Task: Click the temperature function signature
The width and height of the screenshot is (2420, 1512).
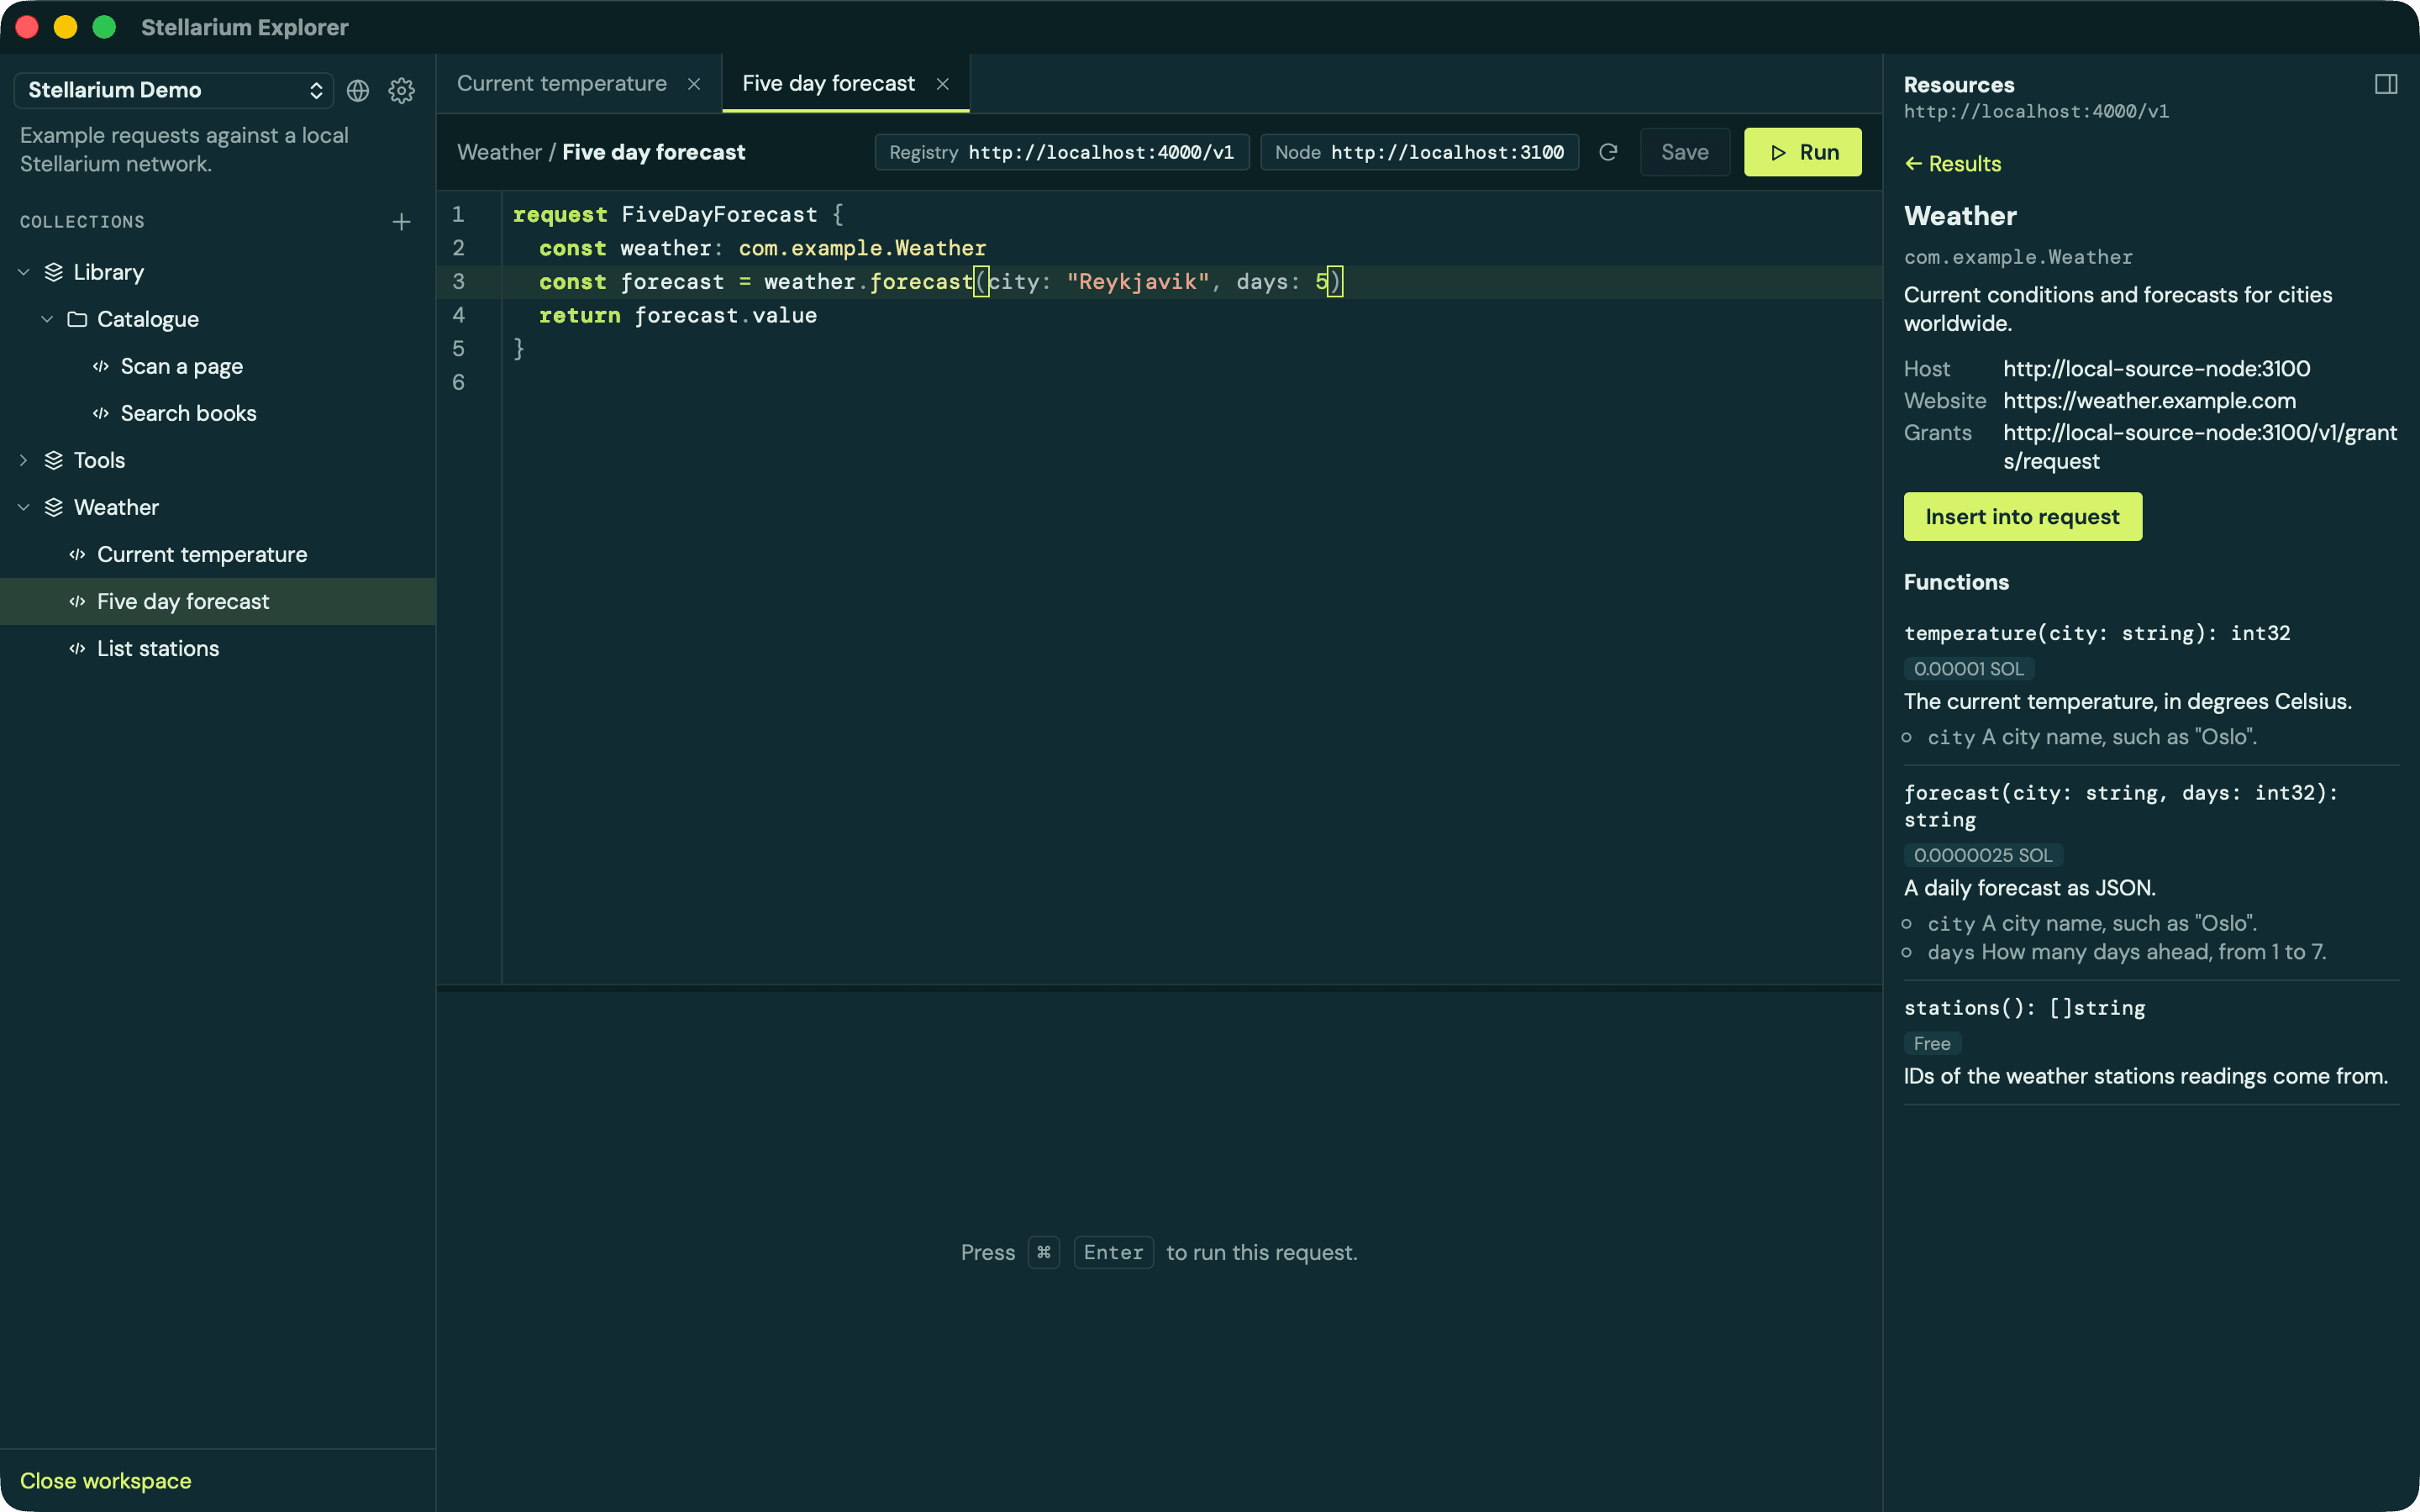Action: pos(2097,633)
